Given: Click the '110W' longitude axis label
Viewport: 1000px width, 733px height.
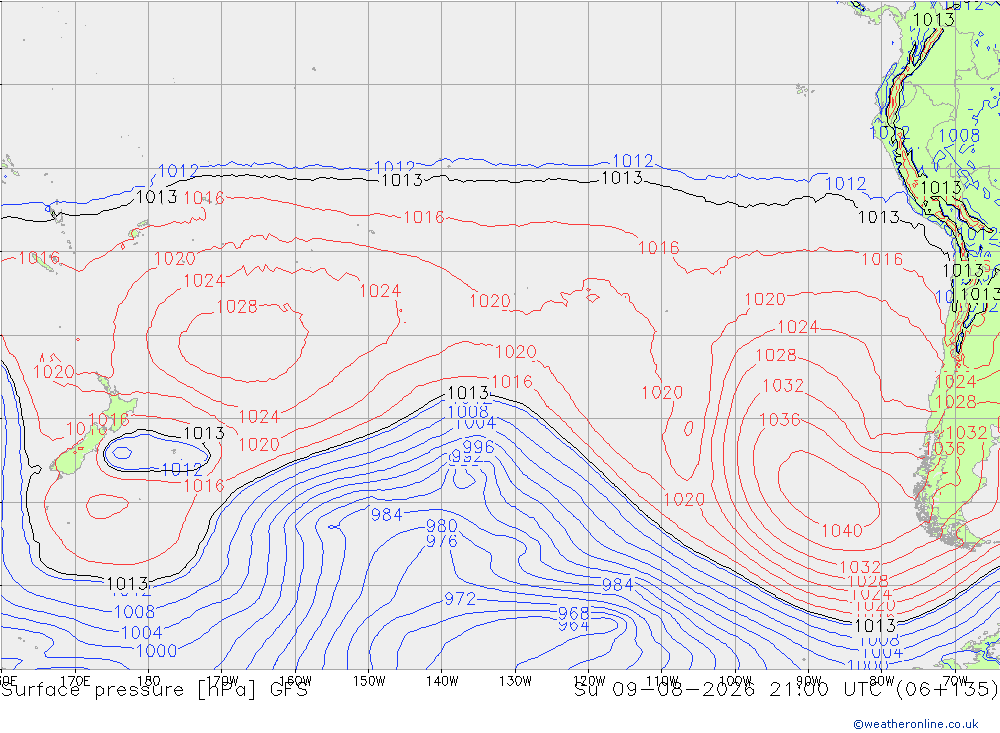Looking at the screenshot, I should (x=662, y=681).
